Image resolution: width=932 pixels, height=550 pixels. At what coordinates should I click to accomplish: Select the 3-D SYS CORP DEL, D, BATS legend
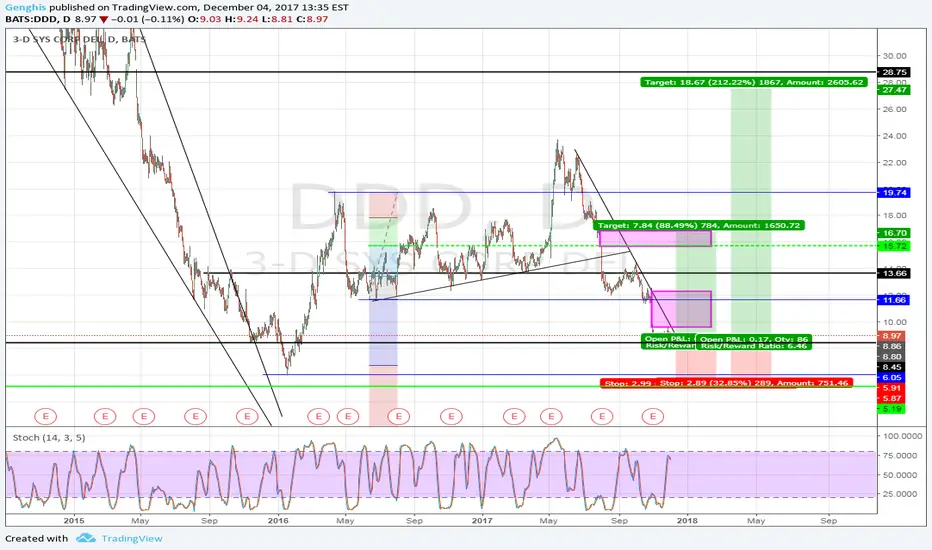point(79,39)
